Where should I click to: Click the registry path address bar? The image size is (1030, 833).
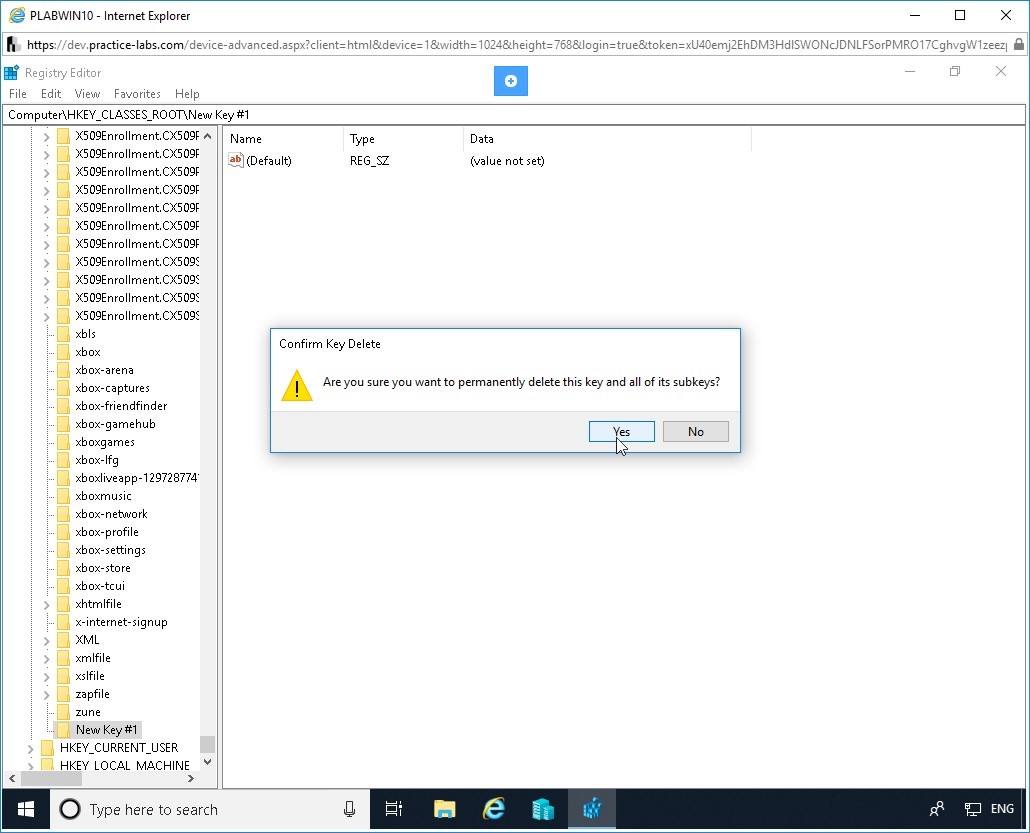(x=514, y=115)
